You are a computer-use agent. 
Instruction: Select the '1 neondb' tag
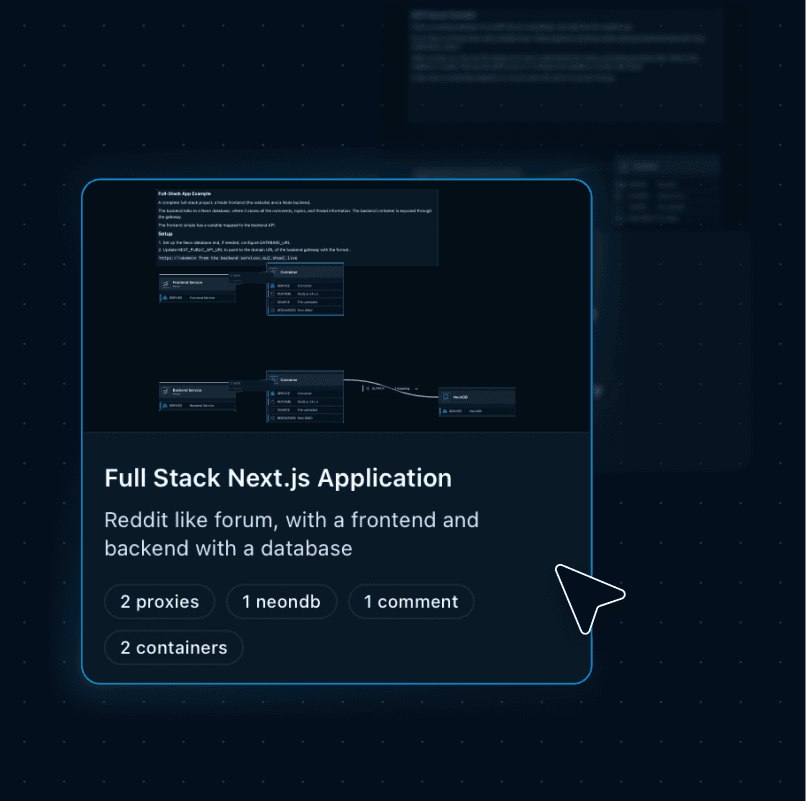click(x=281, y=602)
